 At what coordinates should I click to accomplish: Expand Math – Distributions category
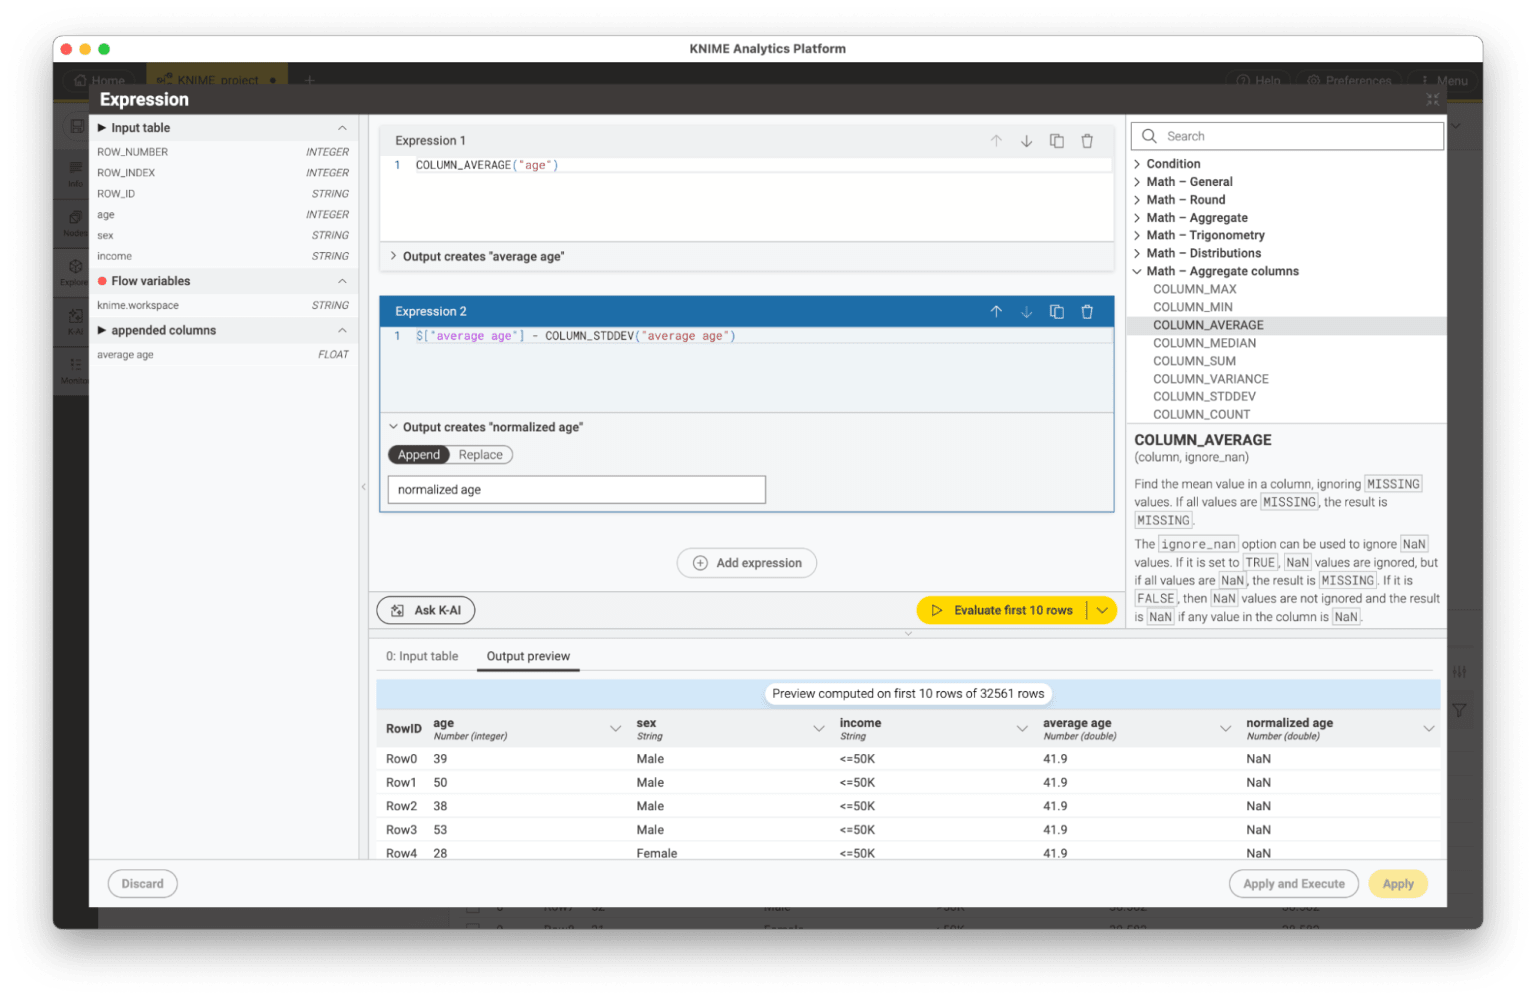pos(1137,254)
